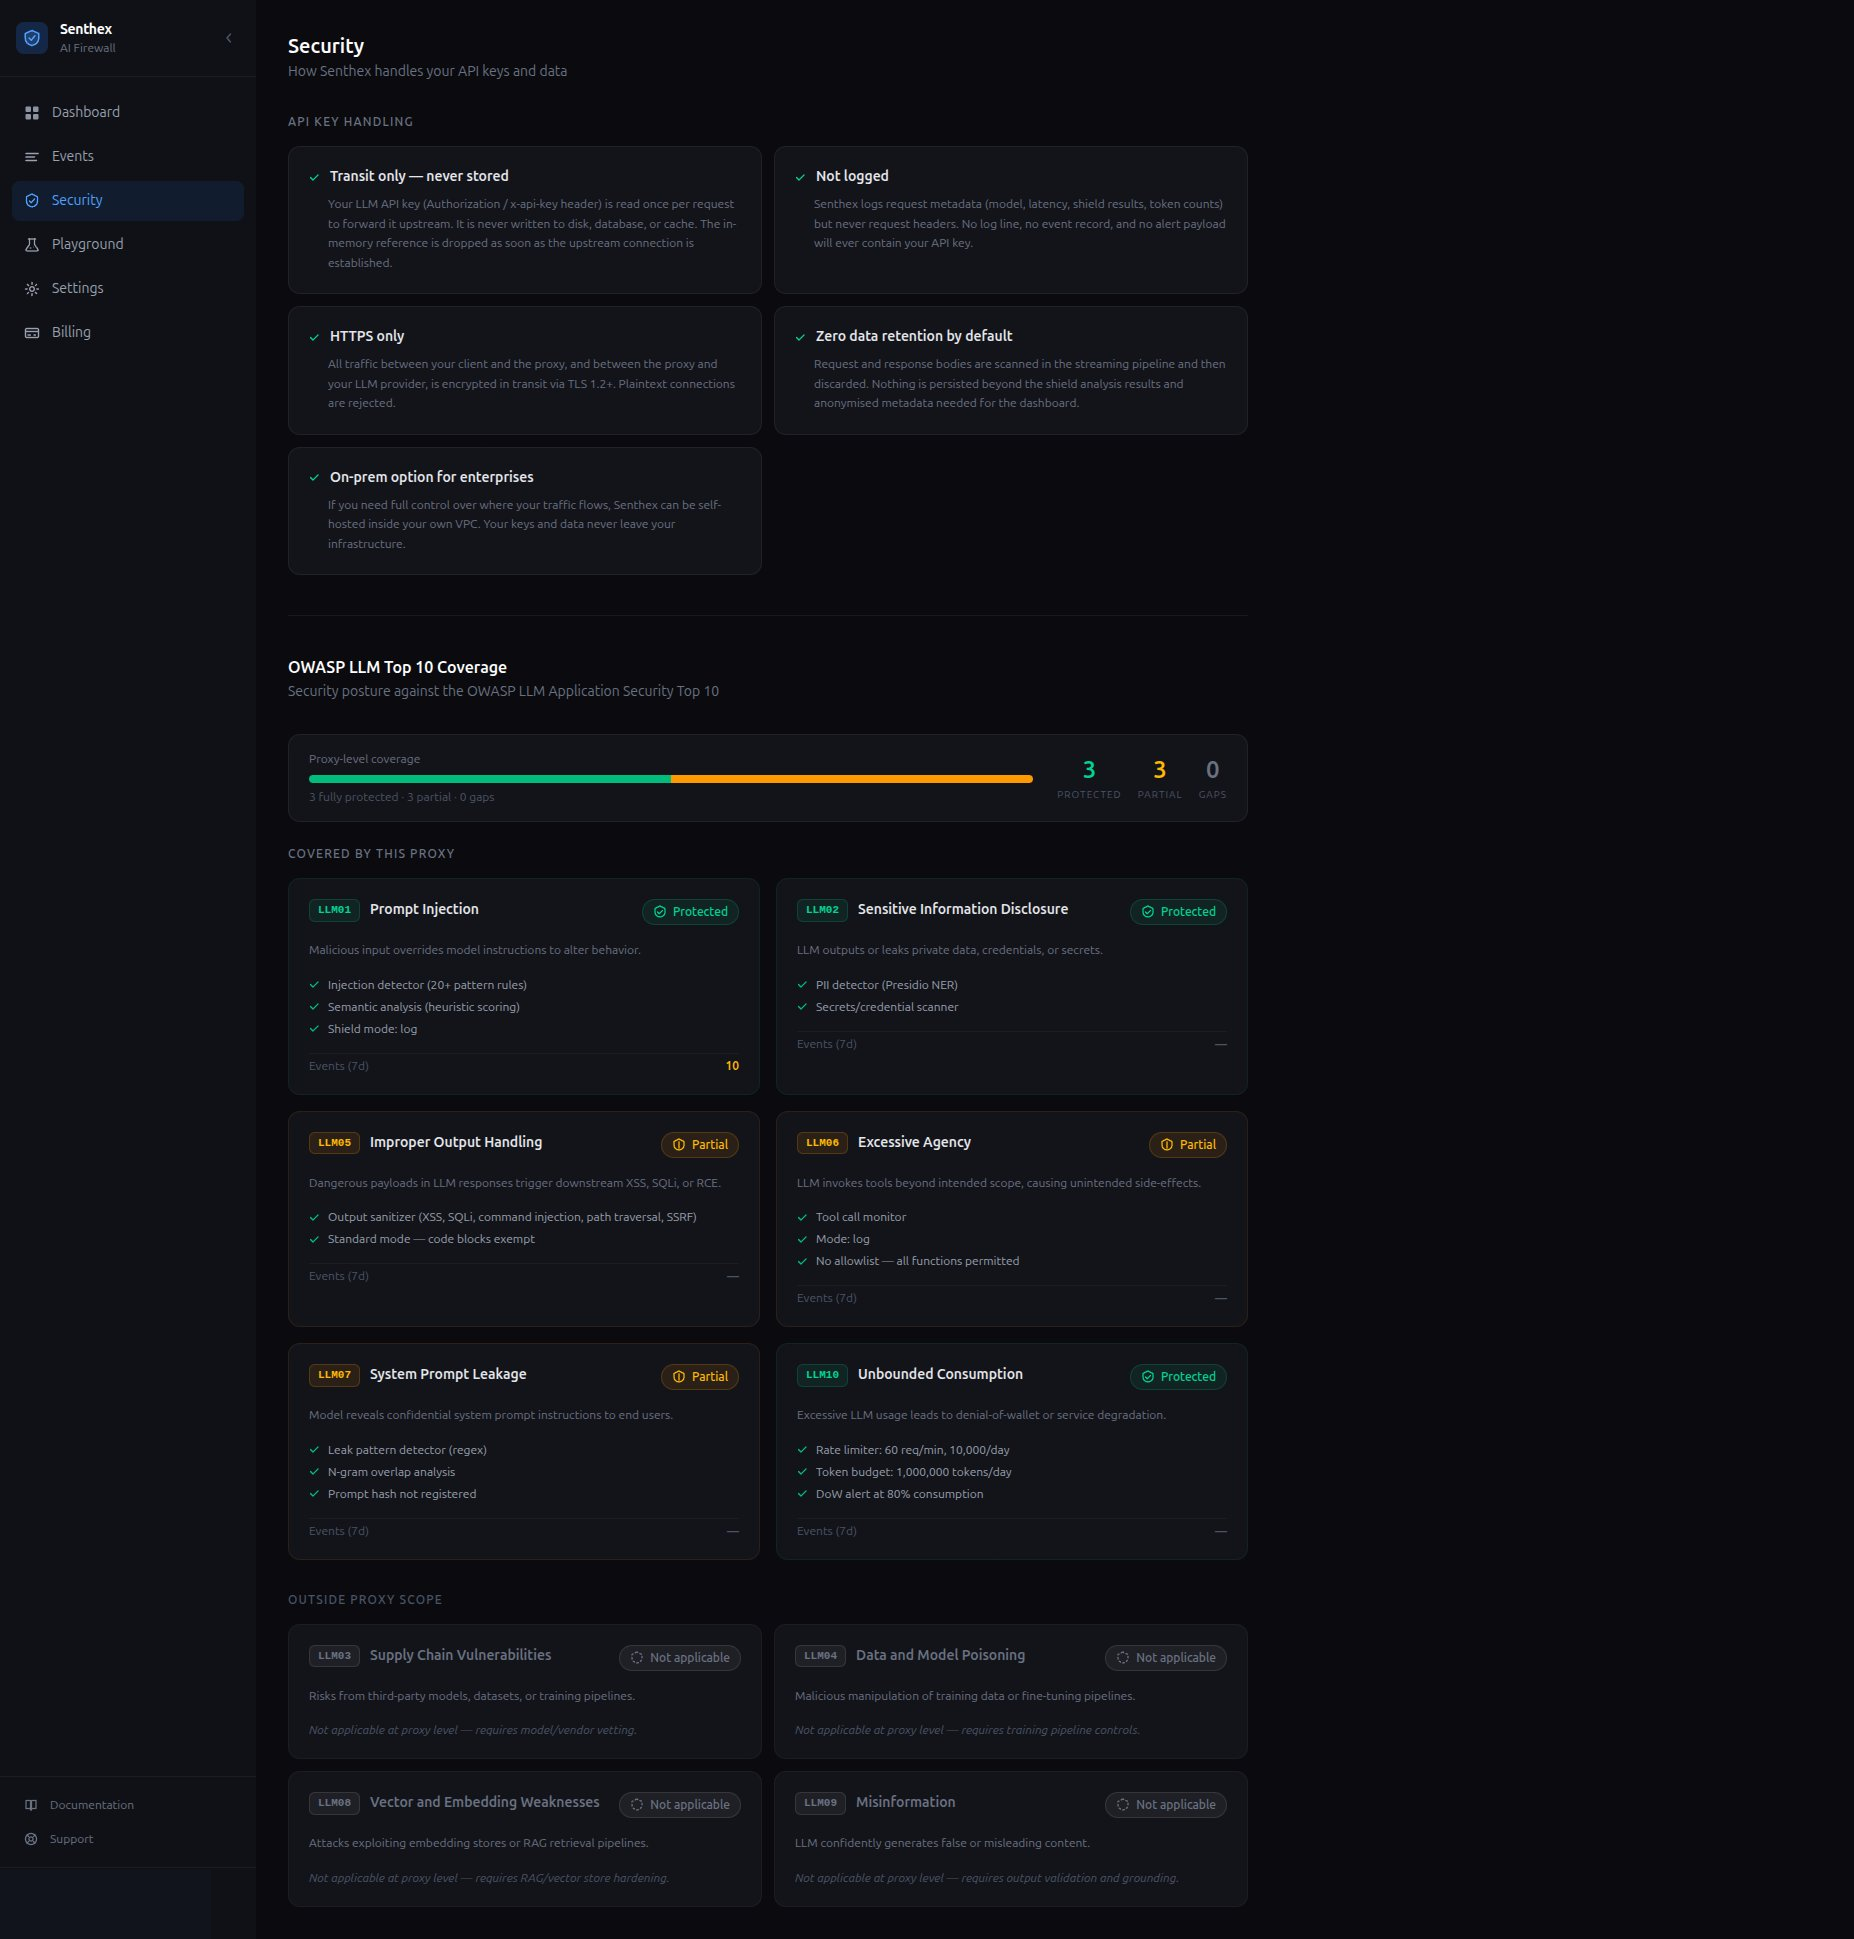Collapse the sidebar with the chevron arrow
Image resolution: width=1854 pixels, height=1939 pixels.
[229, 38]
